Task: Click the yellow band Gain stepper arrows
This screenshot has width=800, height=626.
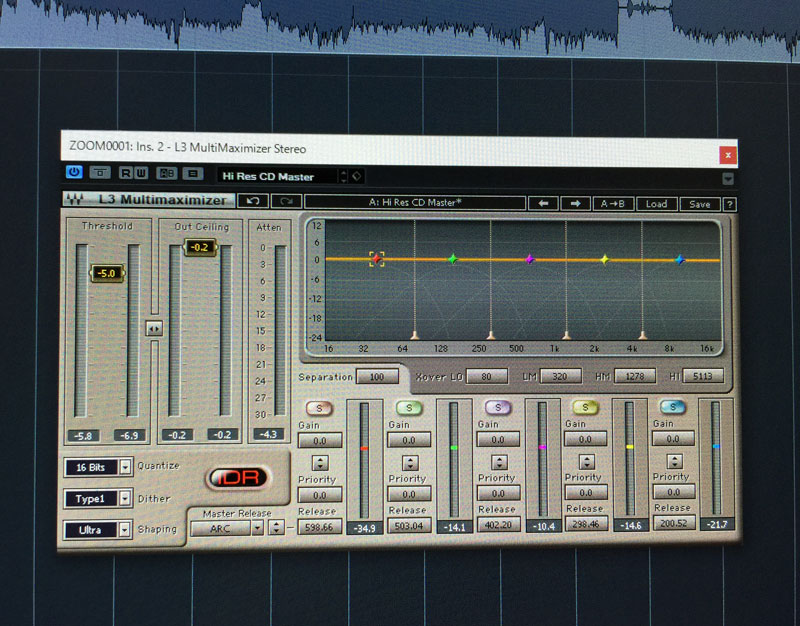Action: 587,461
